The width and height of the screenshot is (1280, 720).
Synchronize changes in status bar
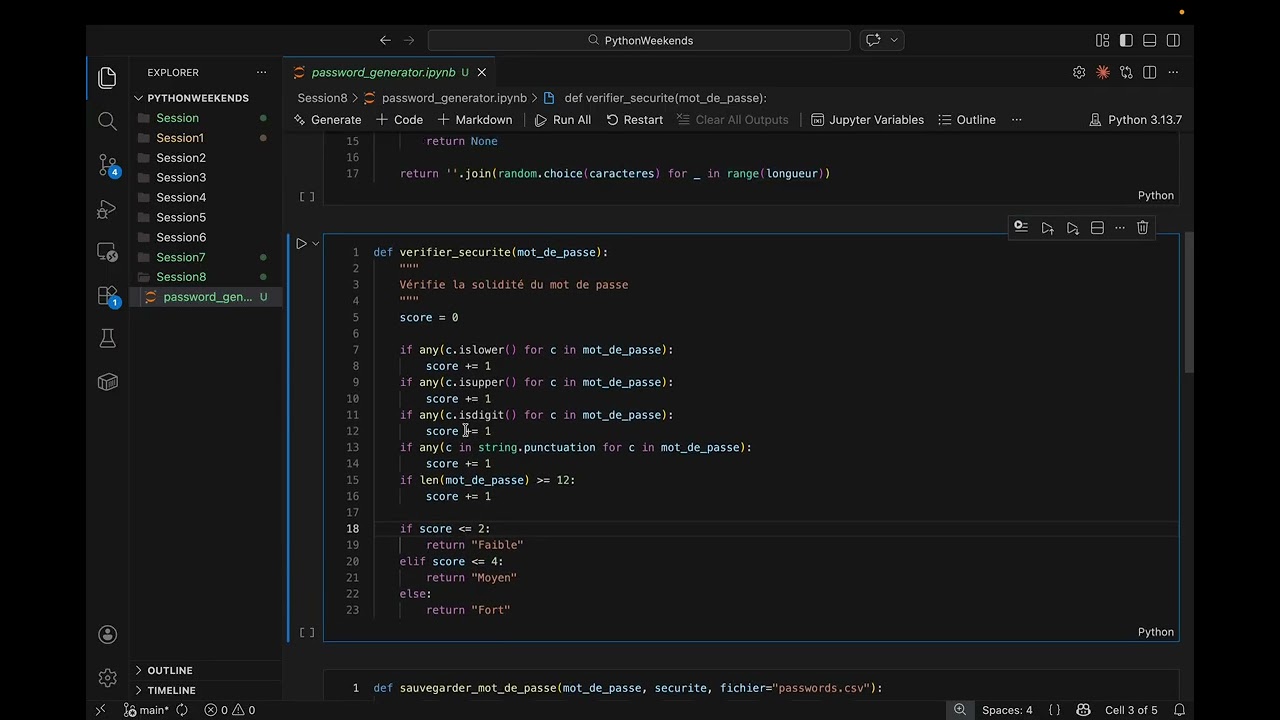[182, 710]
